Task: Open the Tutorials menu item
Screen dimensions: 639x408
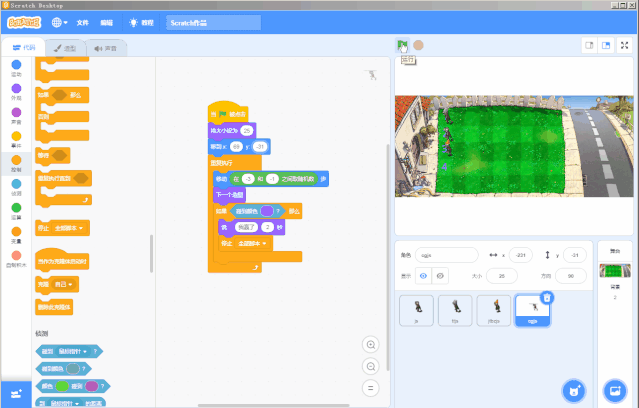Action: 141,23
